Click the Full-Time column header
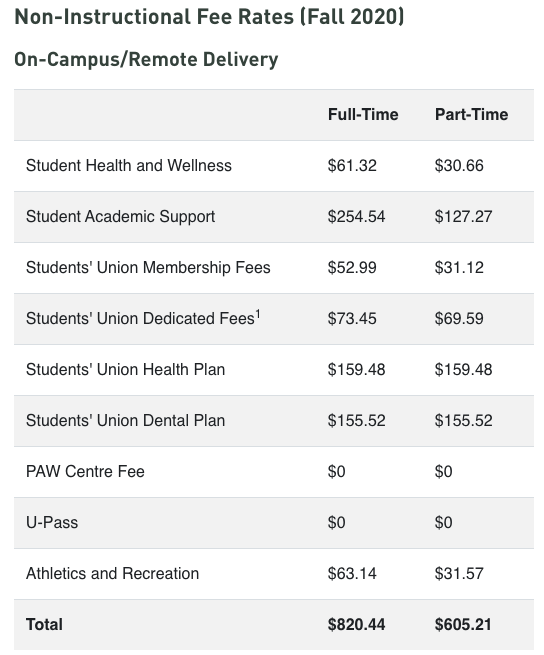 pos(363,114)
